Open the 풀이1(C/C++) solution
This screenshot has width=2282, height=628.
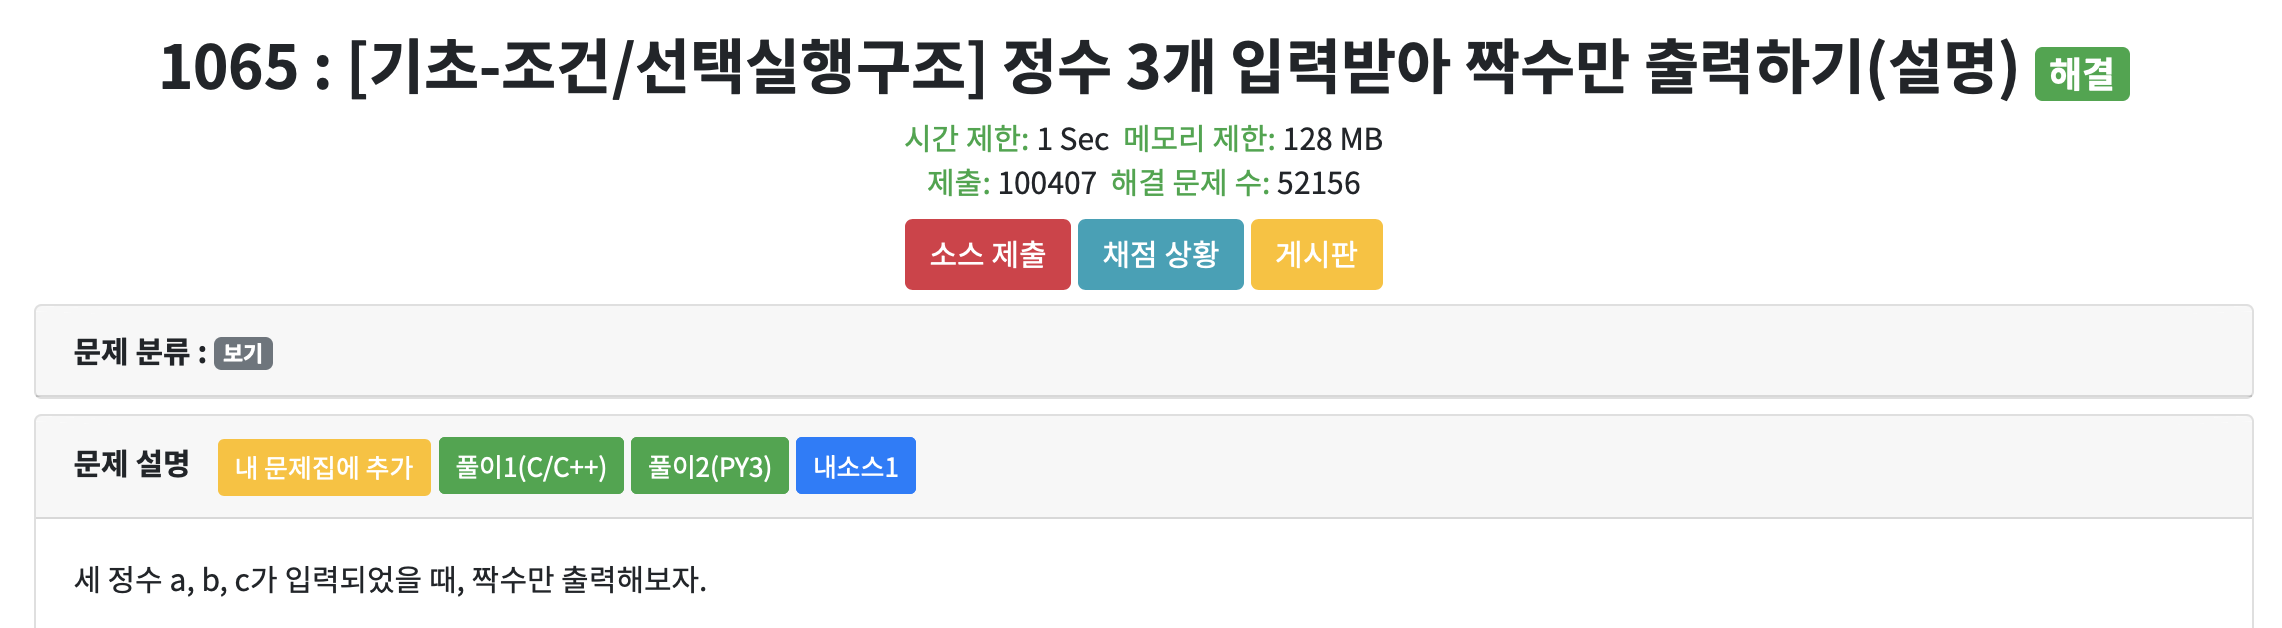click(531, 466)
